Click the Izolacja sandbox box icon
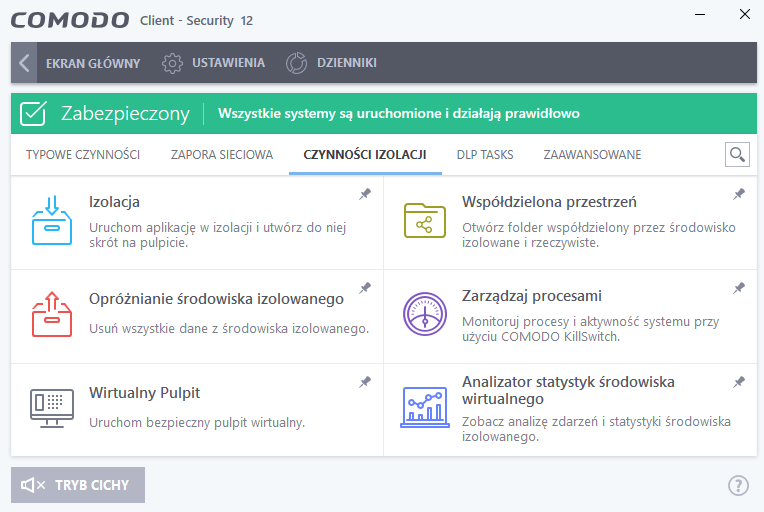This screenshot has height=512, width=764. [x=52, y=220]
